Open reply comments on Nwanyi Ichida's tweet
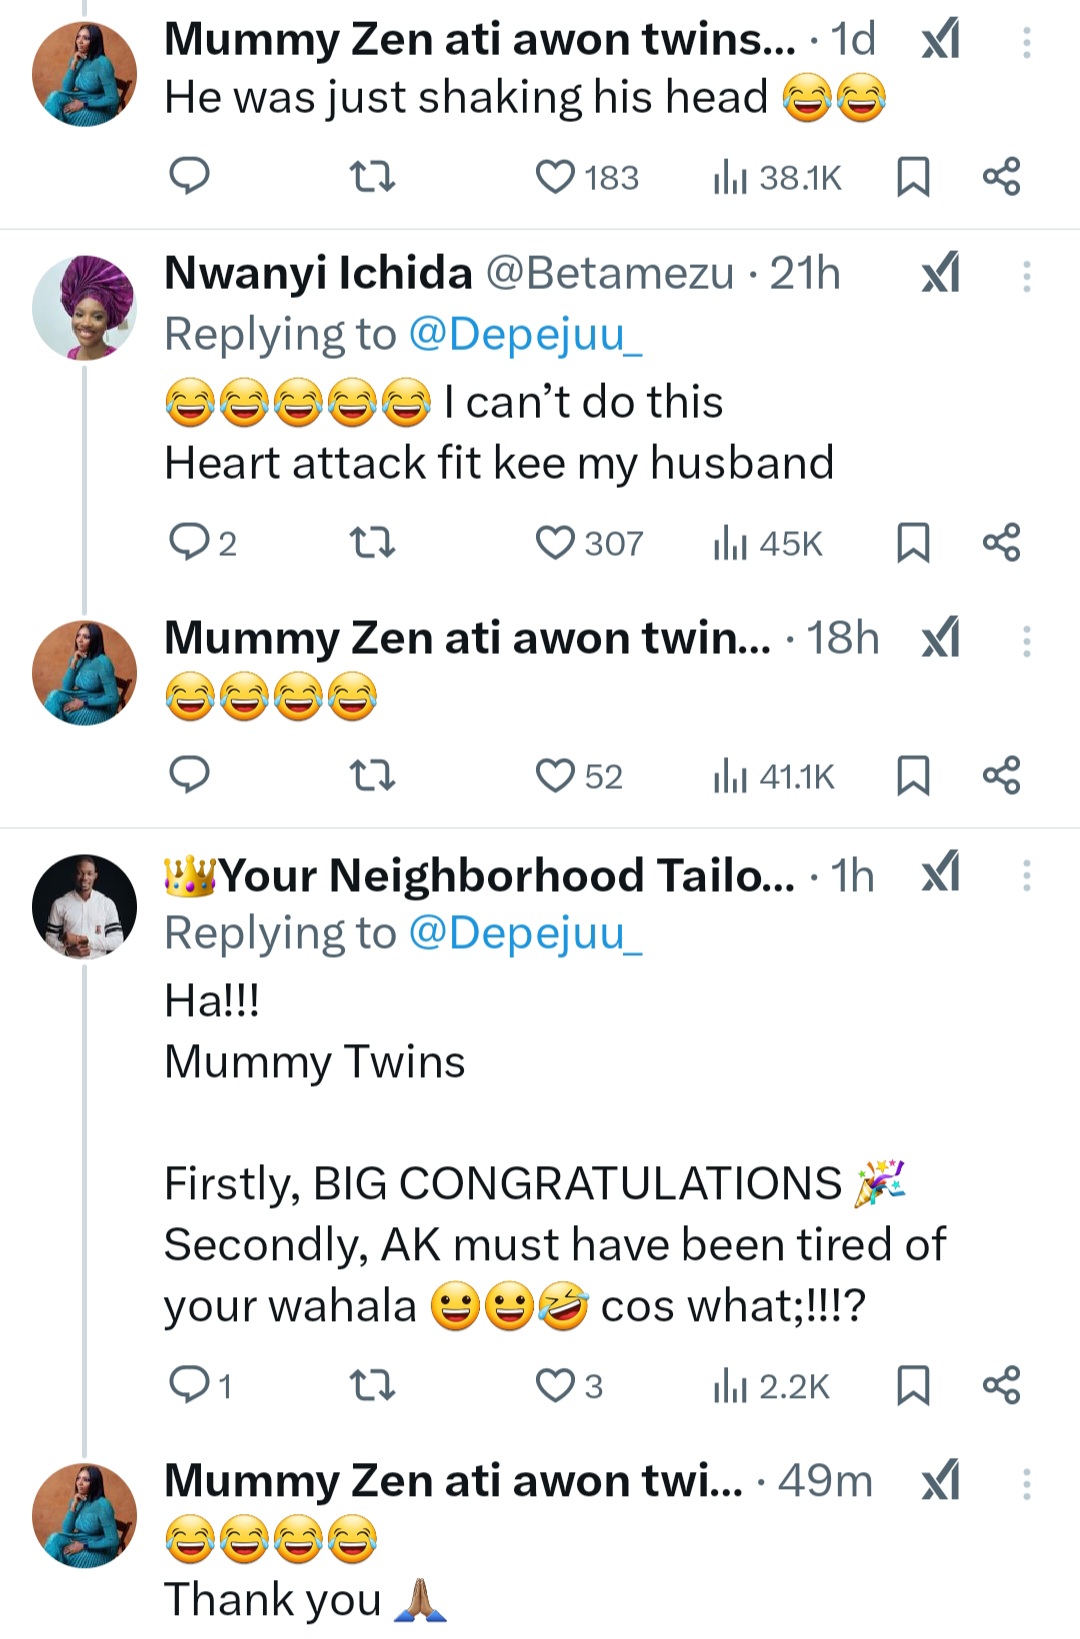This screenshot has width=1080, height=1639. pyautogui.click(x=190, y=543)
